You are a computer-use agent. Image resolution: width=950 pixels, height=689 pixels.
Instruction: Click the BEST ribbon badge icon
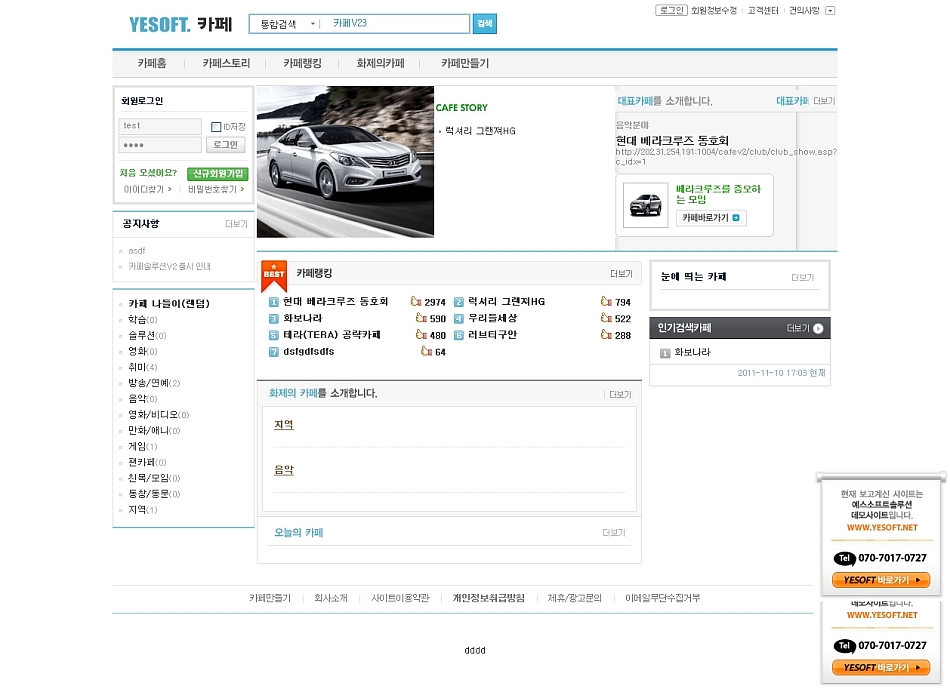[x=274, y=276]
